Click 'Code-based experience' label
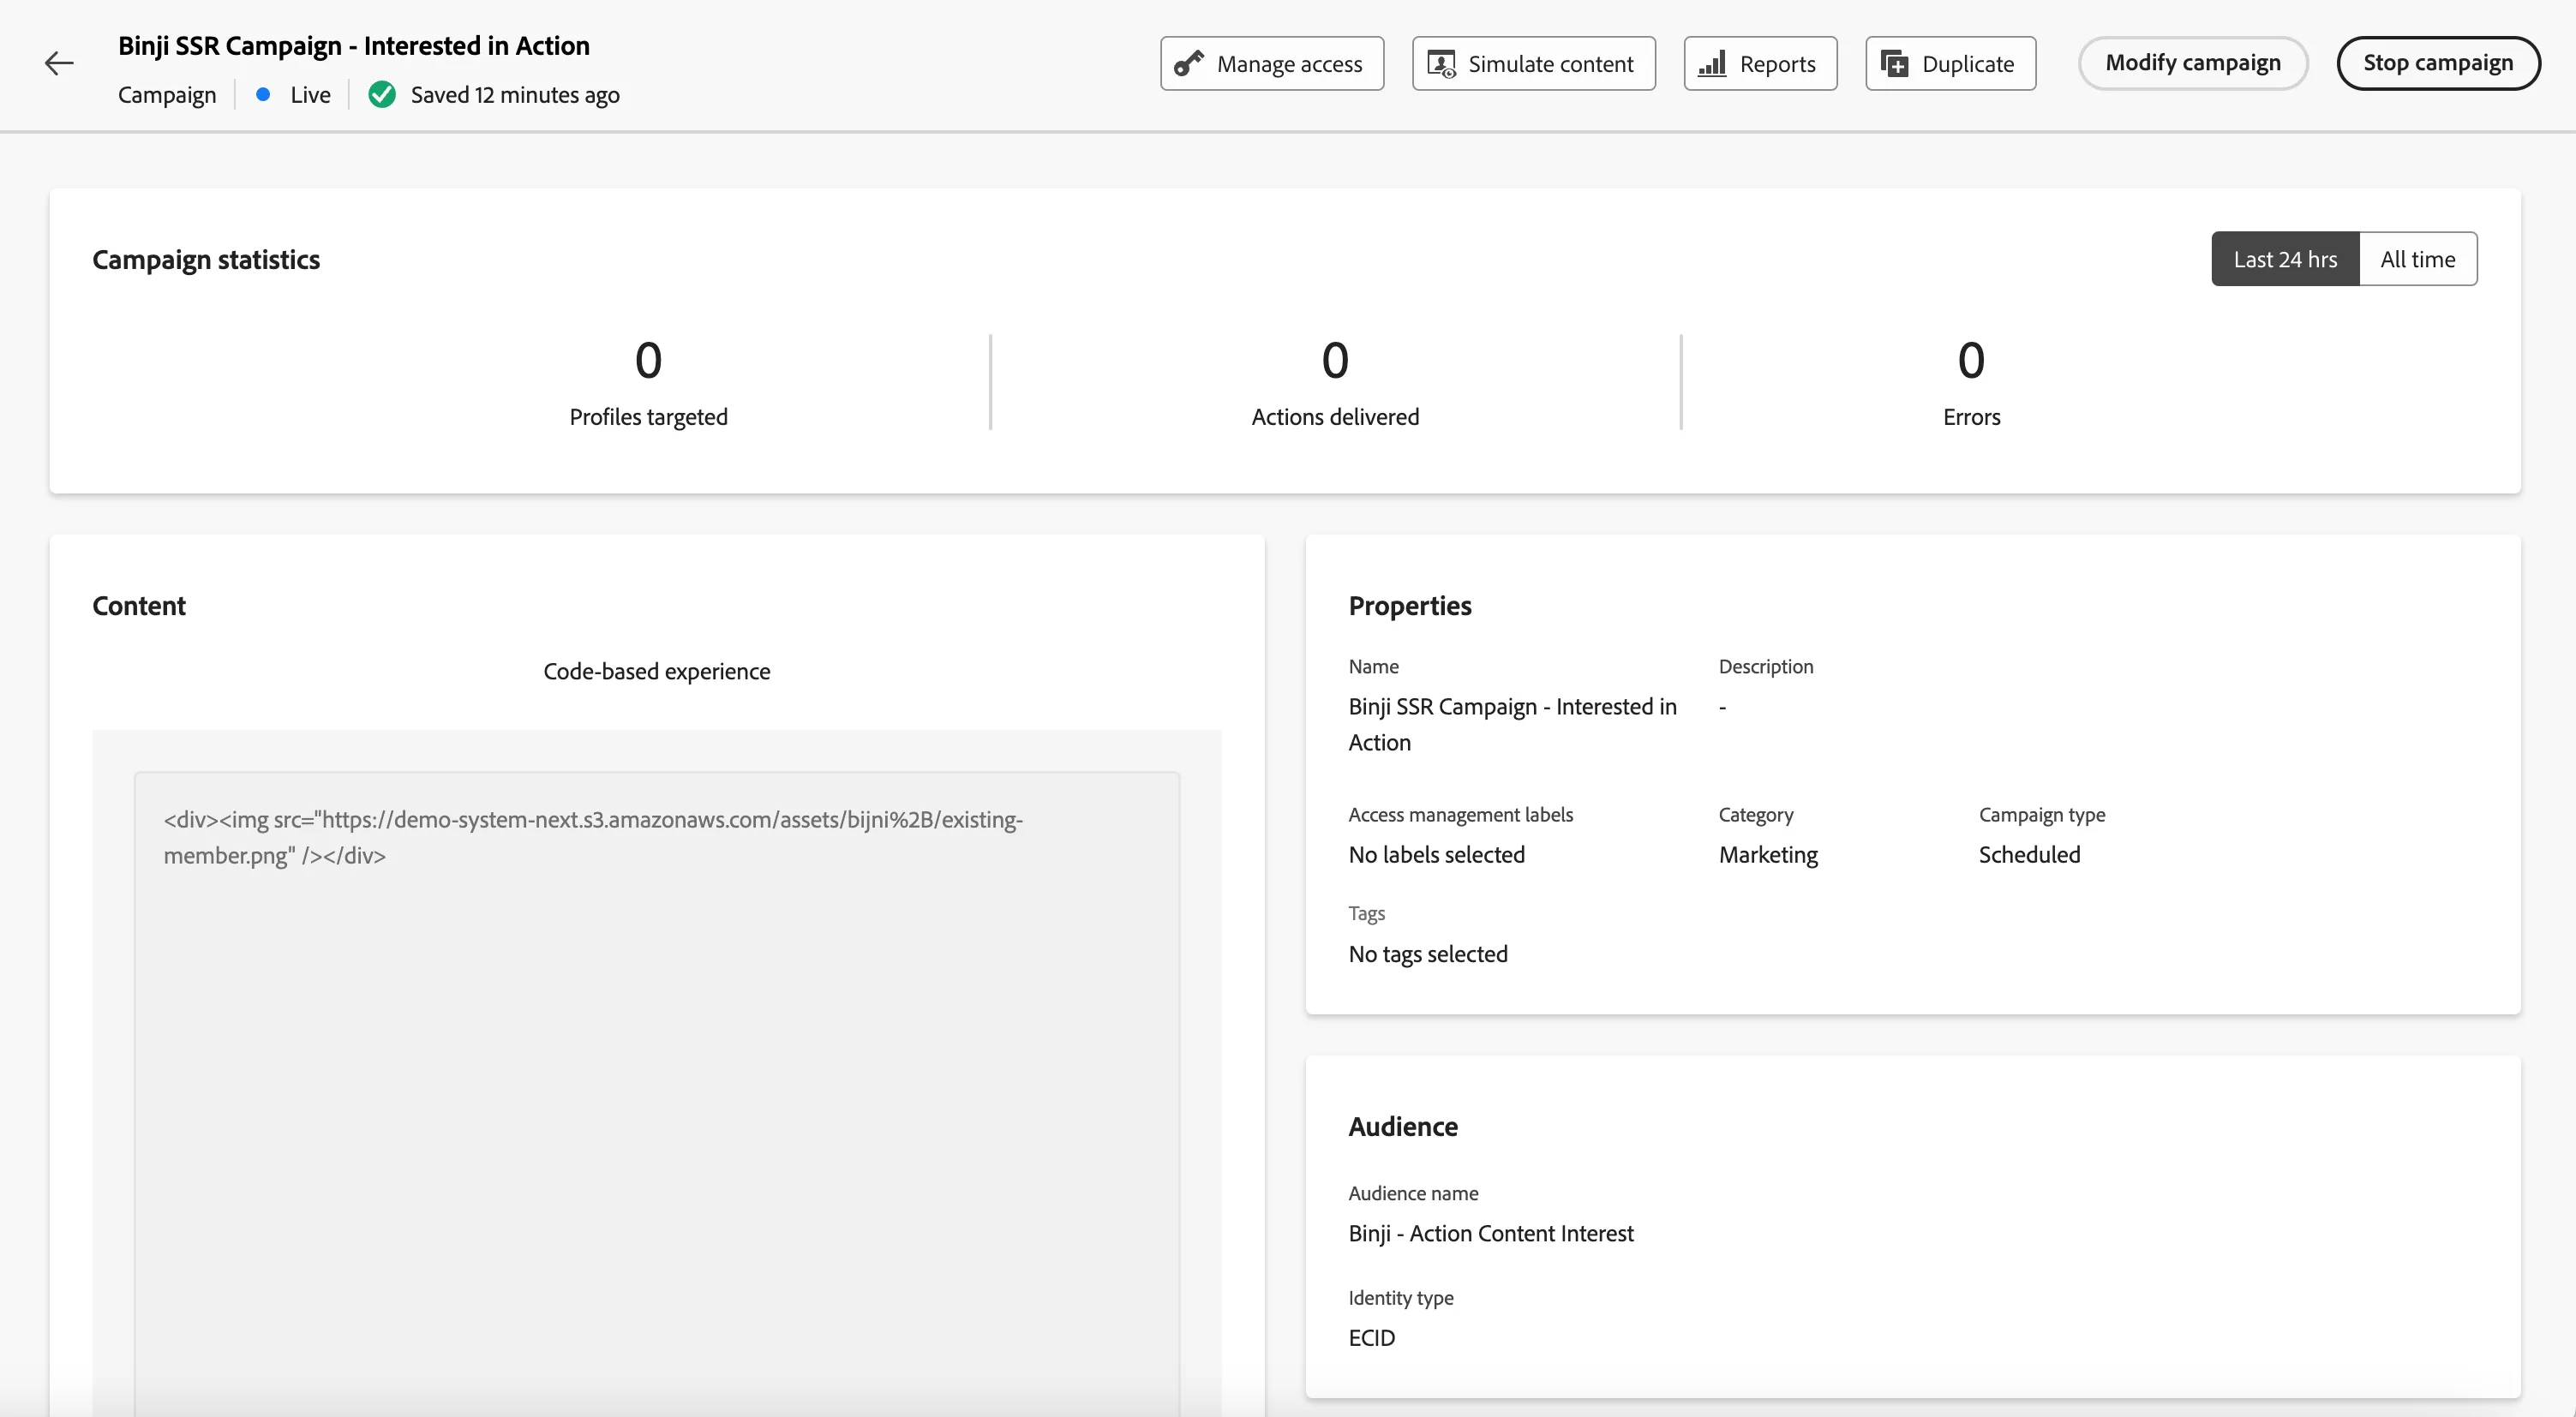Image resolution: width=2576 pixels, height=1417 pixels. tap(657, 671)
